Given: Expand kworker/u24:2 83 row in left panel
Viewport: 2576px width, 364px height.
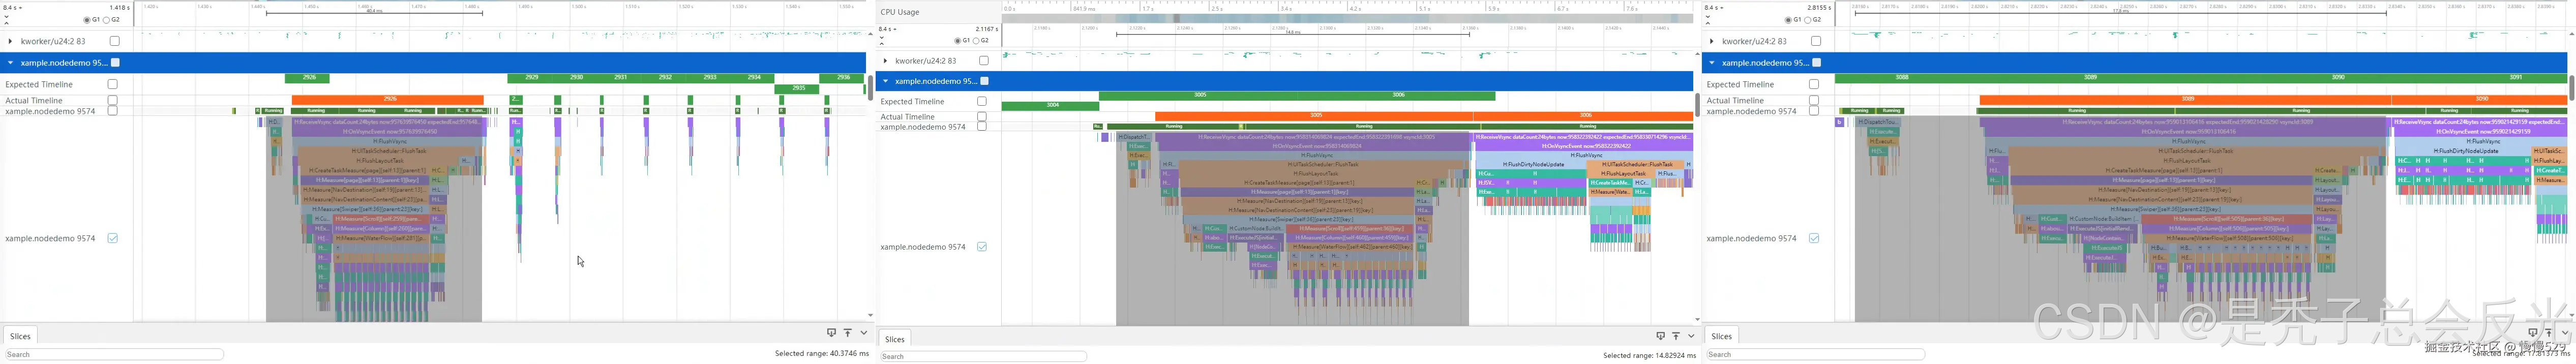Looking at the screenshot, I should (x=10, y=41).
